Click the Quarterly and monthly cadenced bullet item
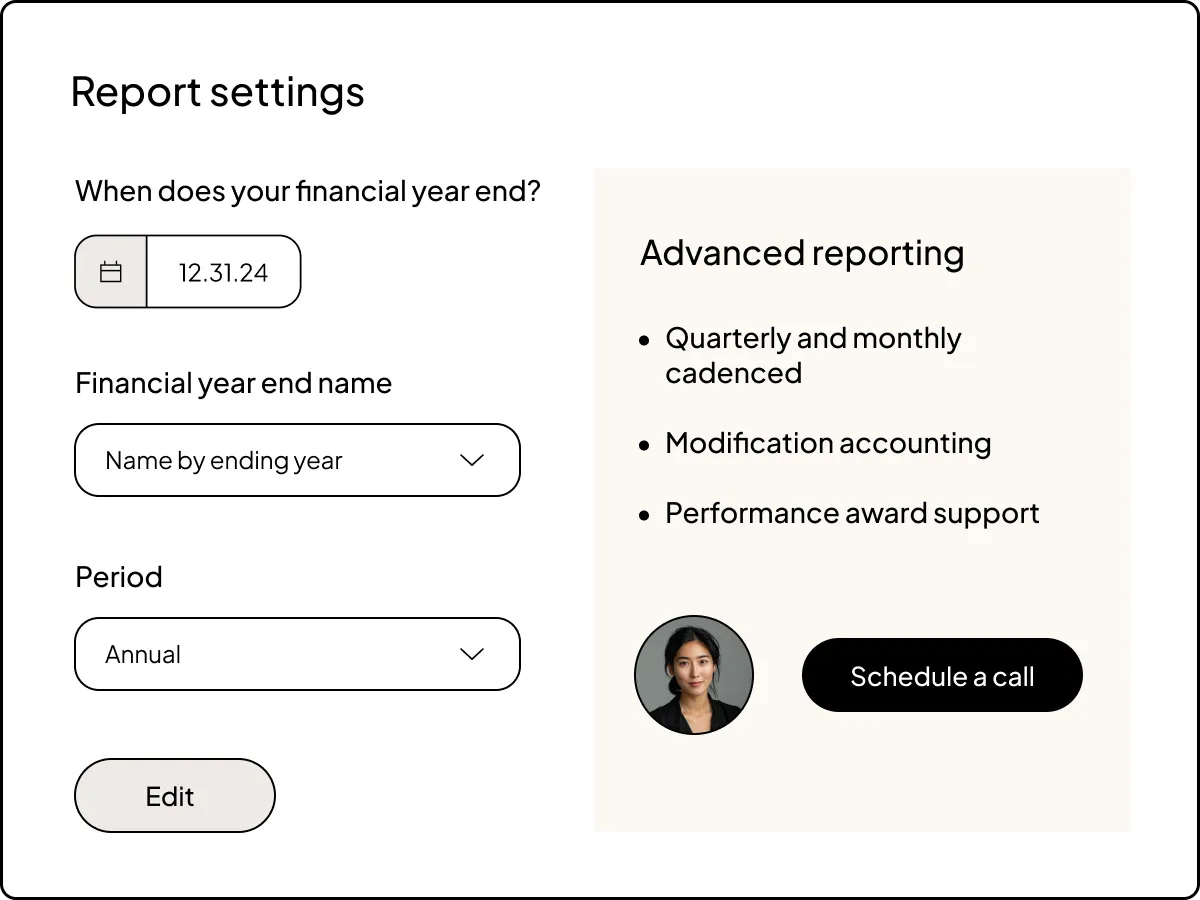The width and height of the screenshot is (1200, 900). 812,355
